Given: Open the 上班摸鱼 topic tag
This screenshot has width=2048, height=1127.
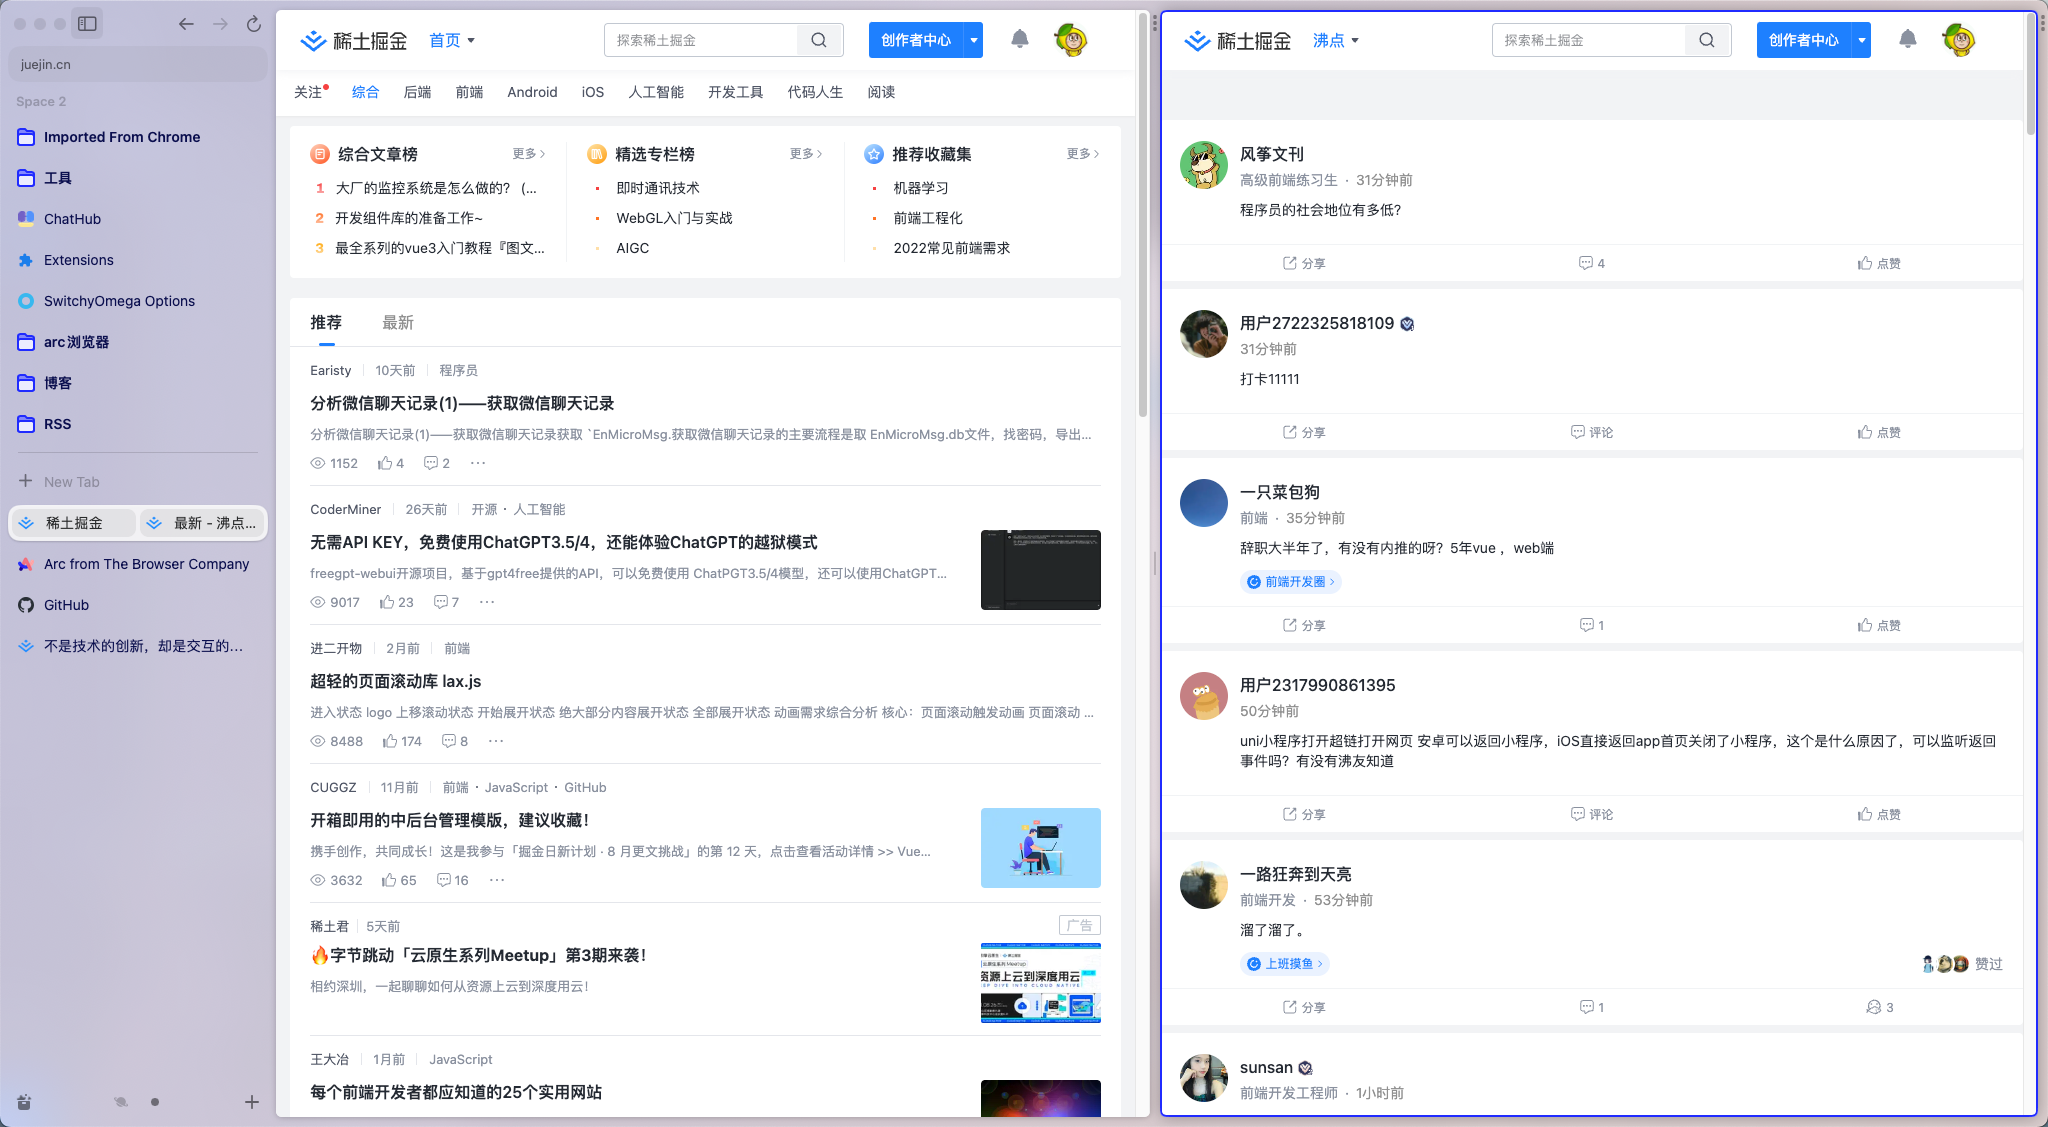Looking at the screenshot, I should pyautogui.click(x=1285, y=963).
